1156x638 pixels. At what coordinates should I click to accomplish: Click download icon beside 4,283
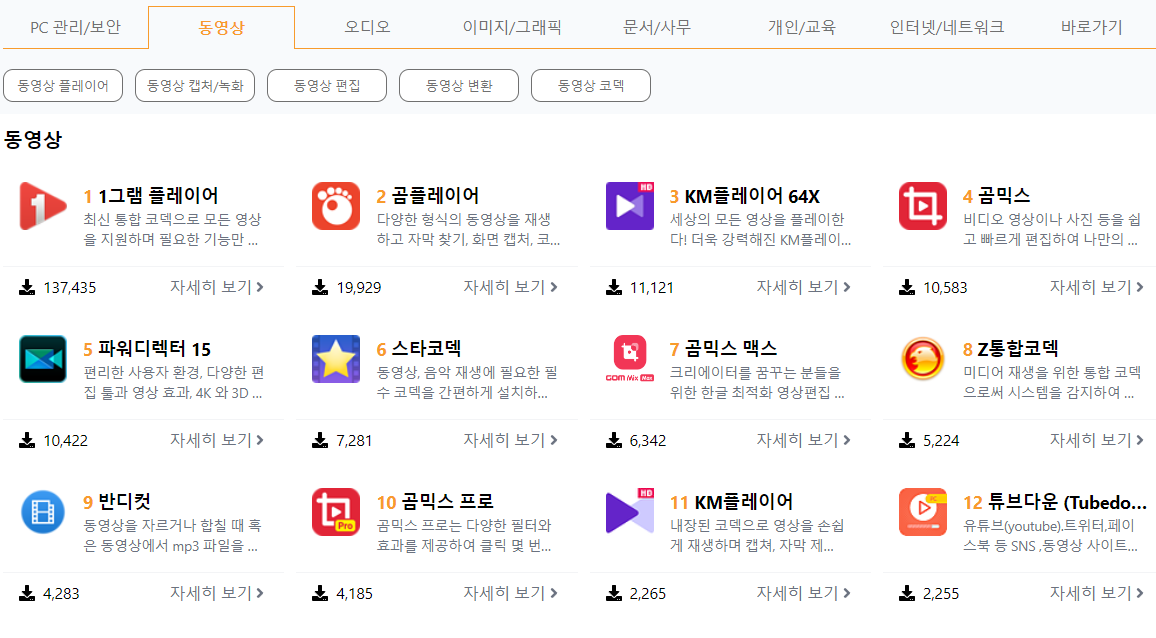[27, 593]
